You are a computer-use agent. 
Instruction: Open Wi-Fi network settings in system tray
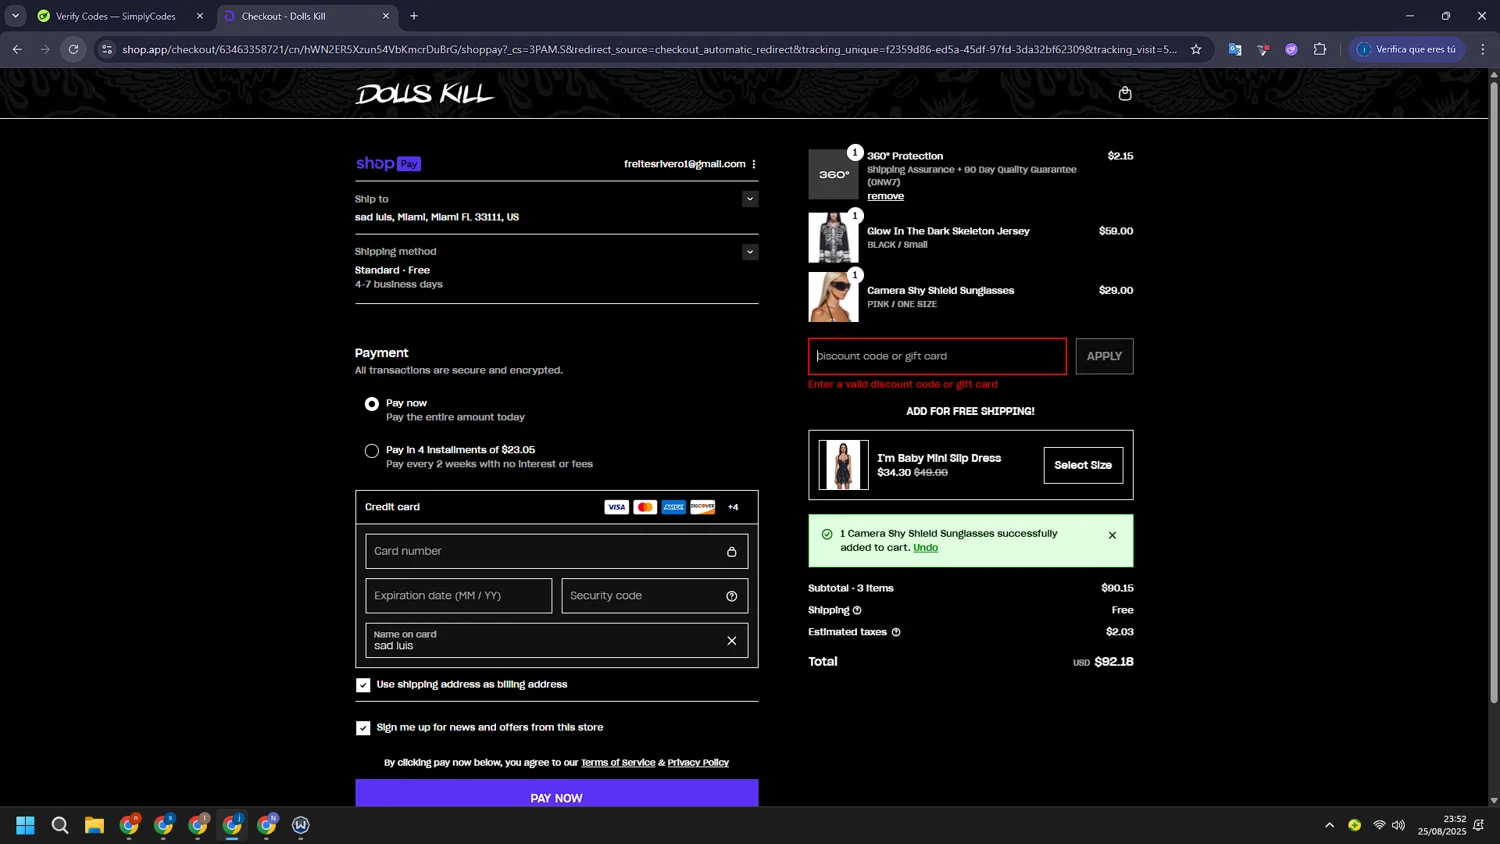1379,825
